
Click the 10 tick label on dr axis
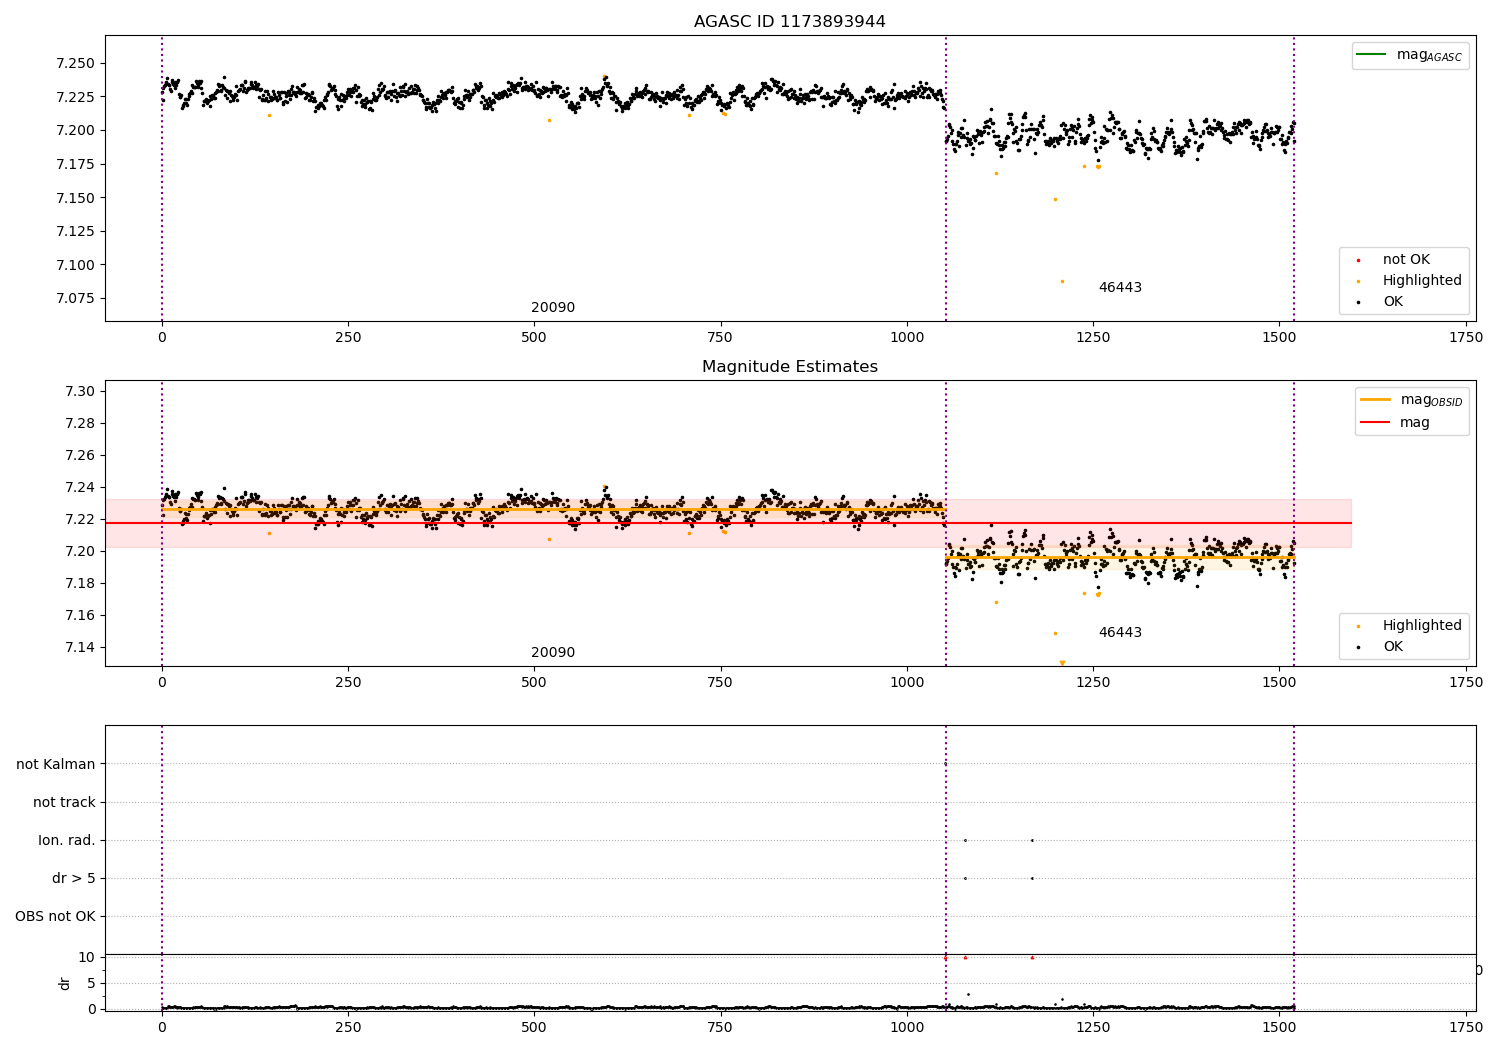pos(87,958)
